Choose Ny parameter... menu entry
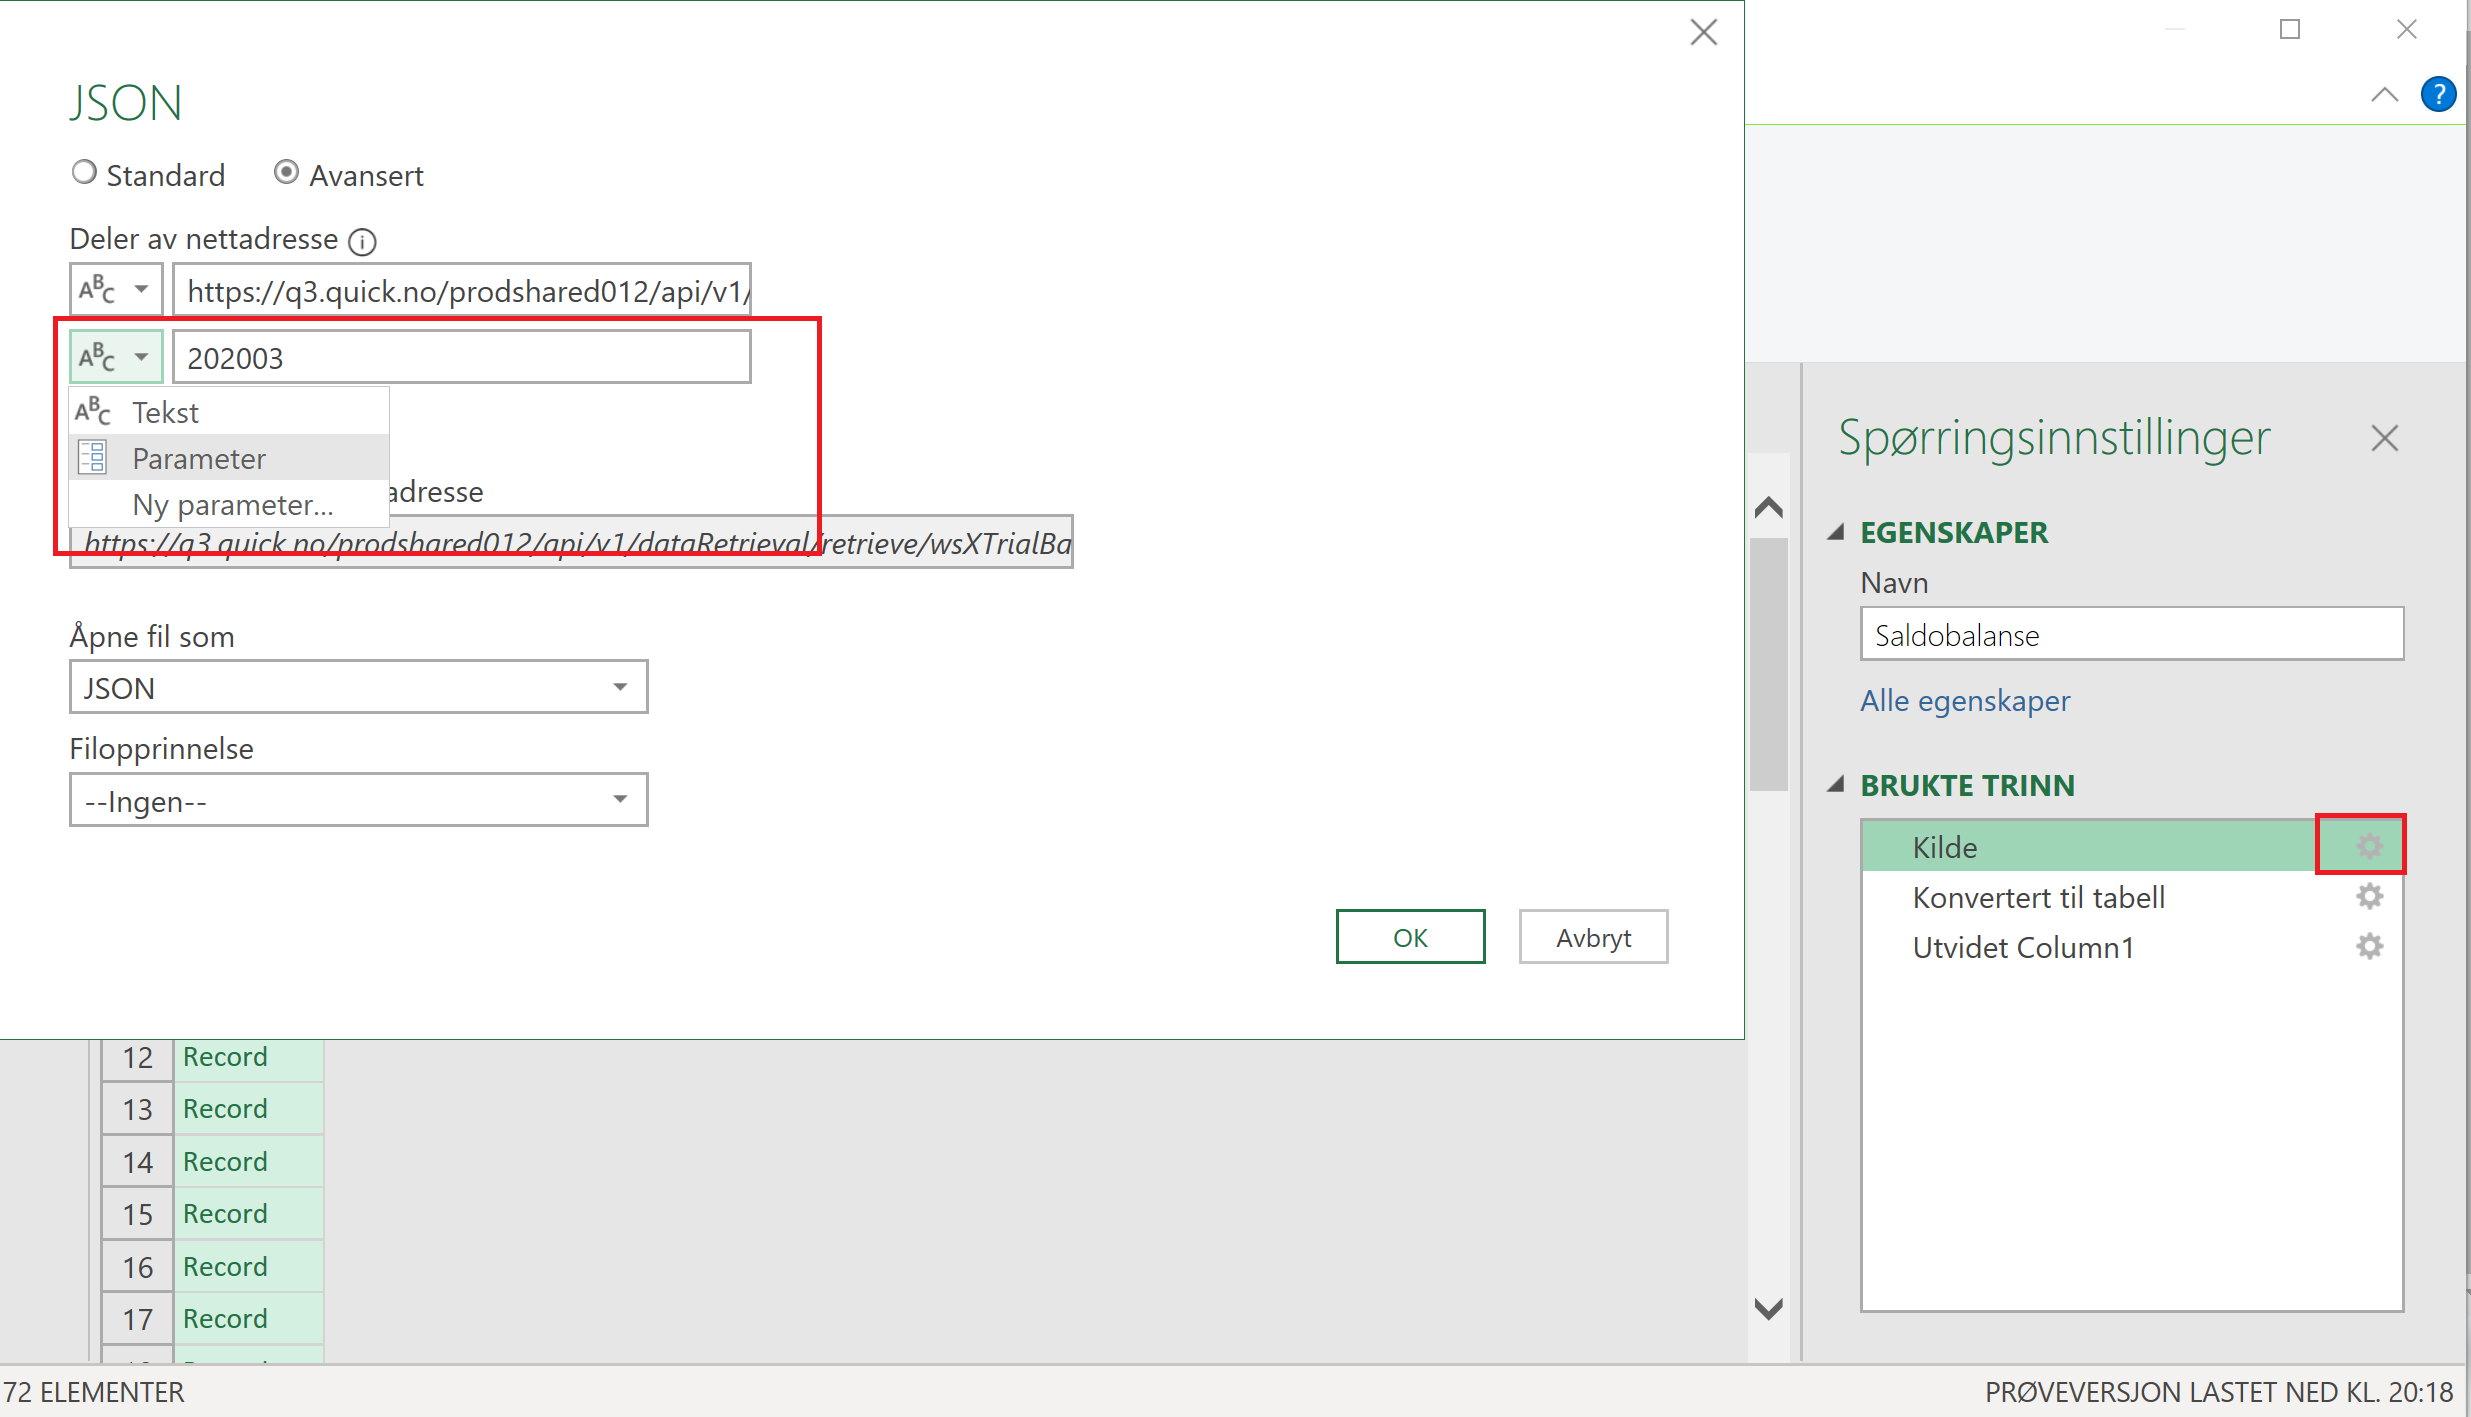Screen dimensions: 2471x1417 click(x=233, y=505)
